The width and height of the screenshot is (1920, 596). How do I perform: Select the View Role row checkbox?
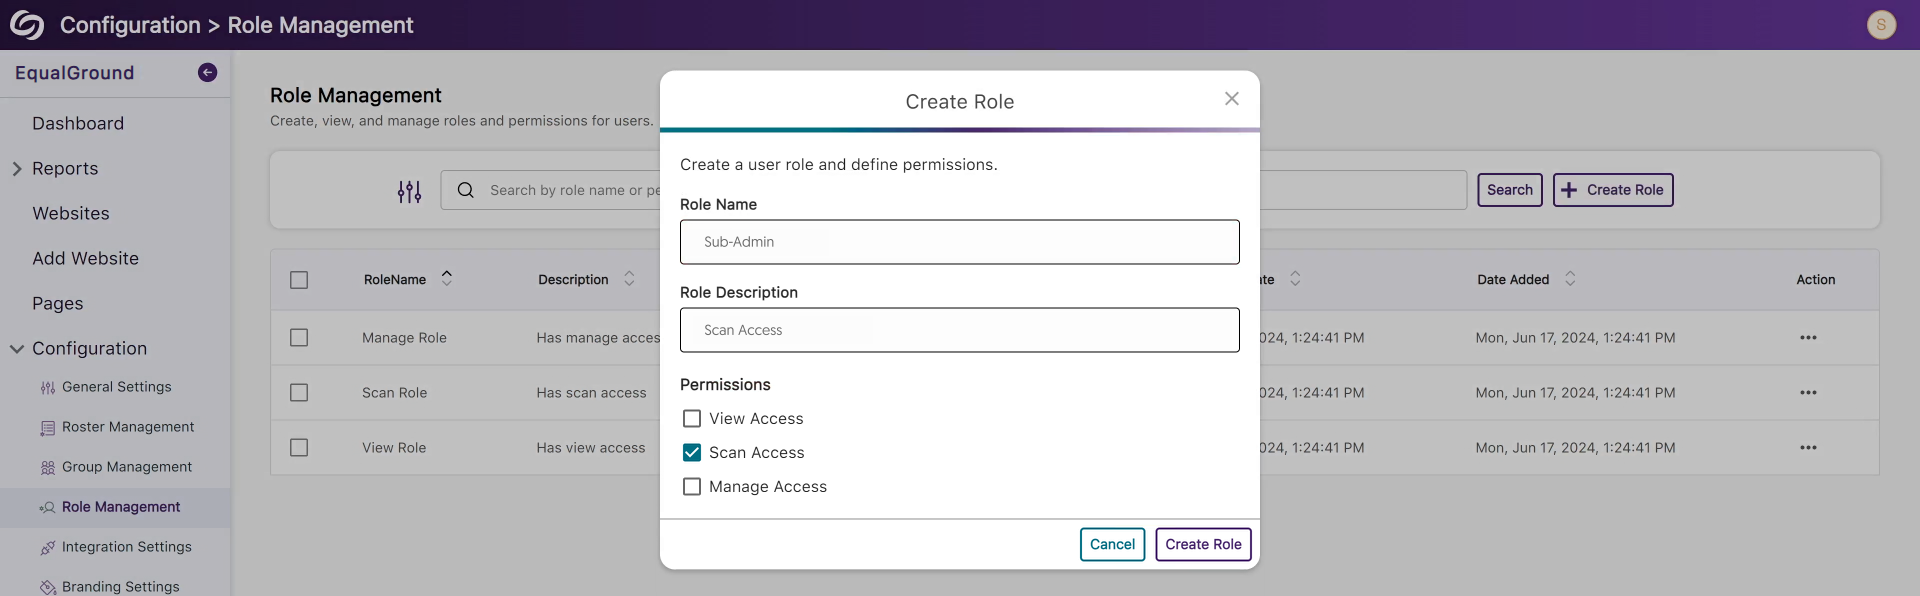tap(299, 448)
